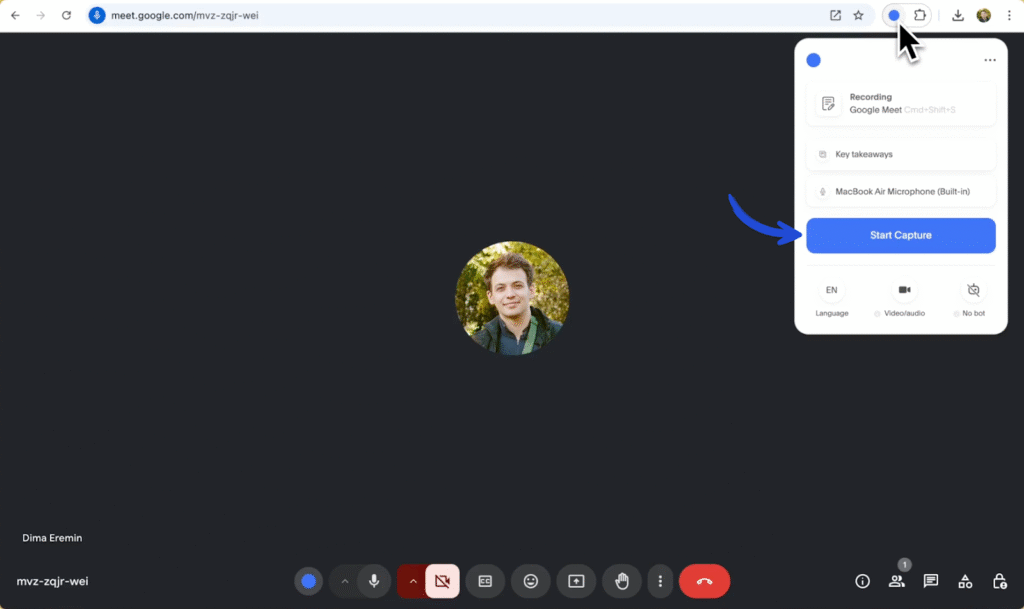Turn on closed captions
This screenshot has width=1024, height=609.
[485, 581]
